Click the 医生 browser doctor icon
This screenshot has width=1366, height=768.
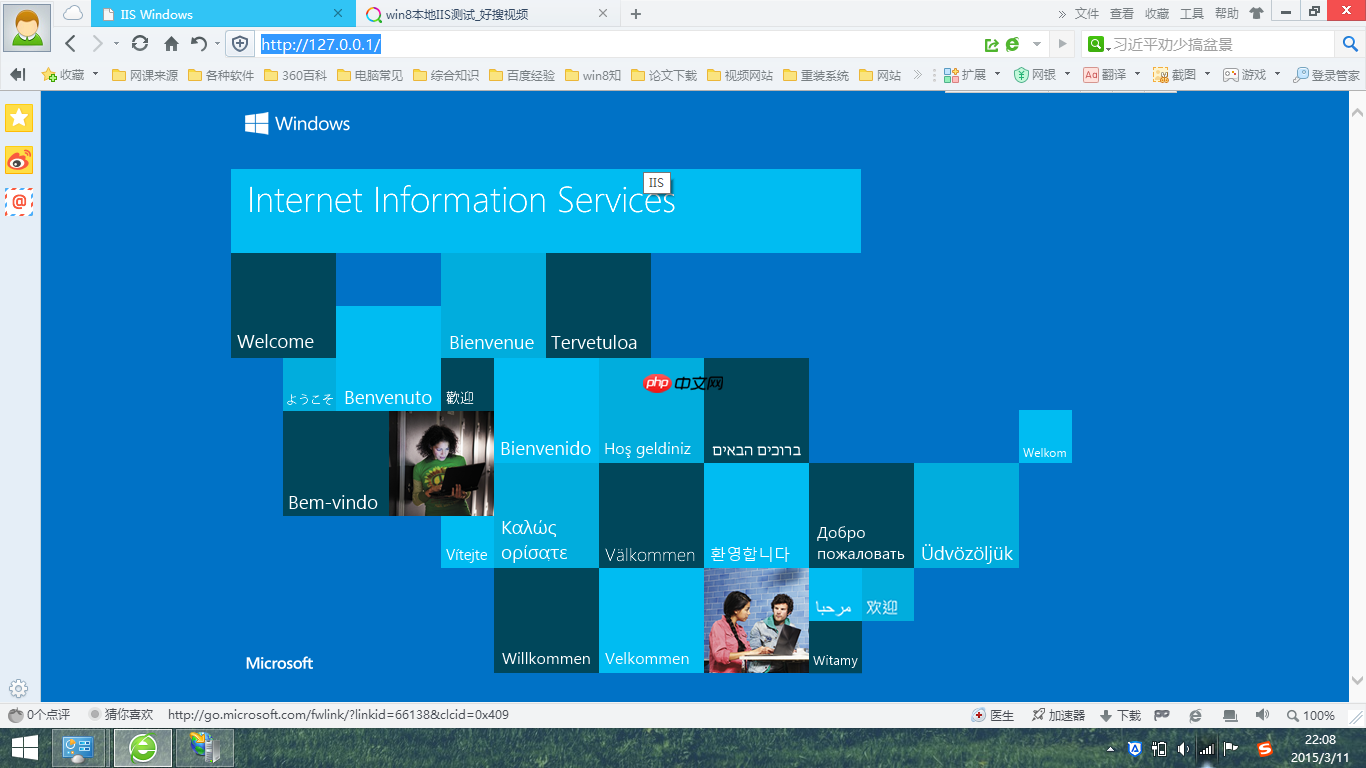pos(994,715)
